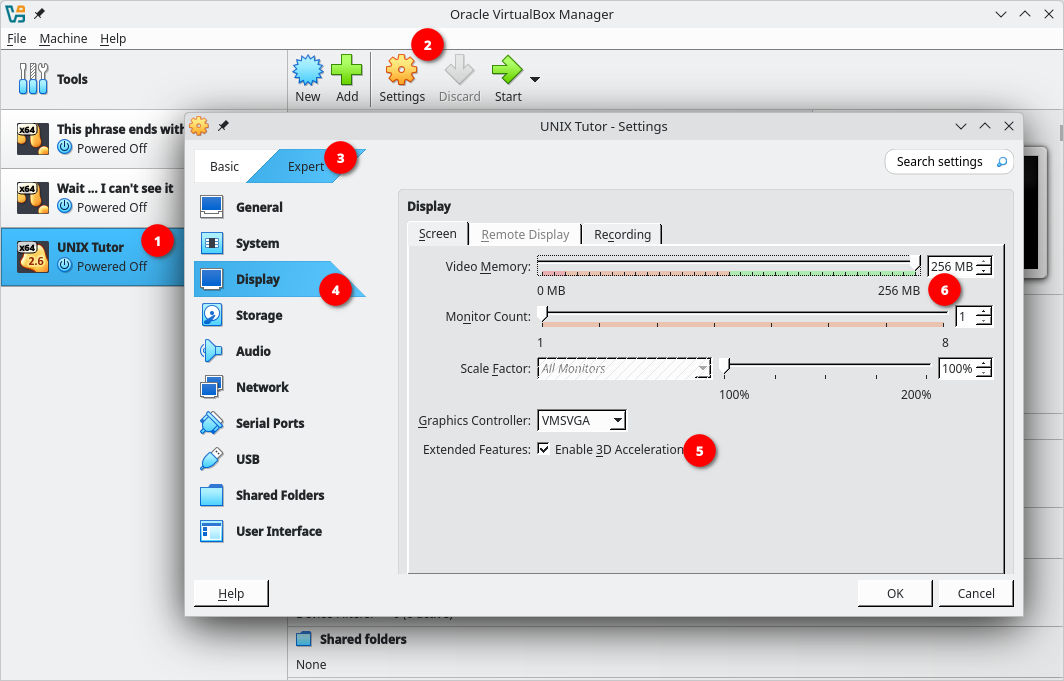Click the New machine toolbar icon
1064x681 pixels.
click(x=307, y=71)
